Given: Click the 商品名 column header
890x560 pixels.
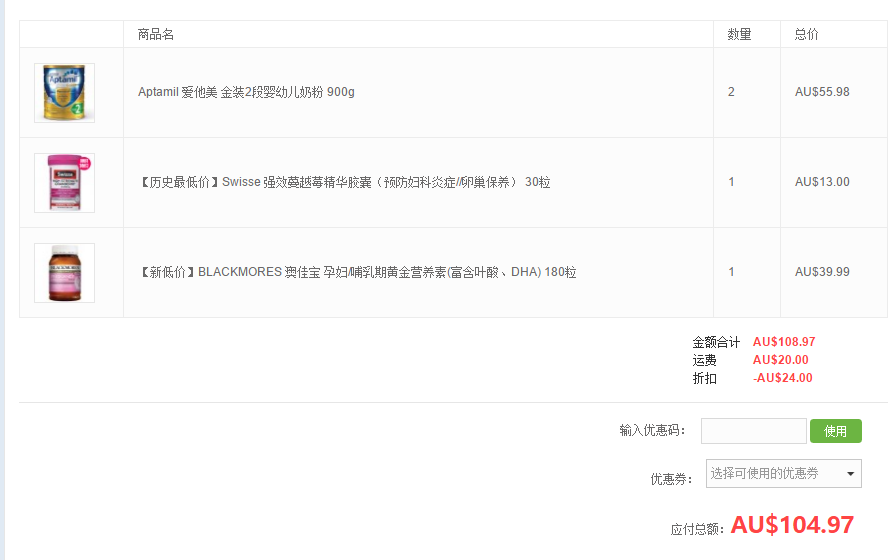Looking at the screenshot, I should [x=156, y=34].
